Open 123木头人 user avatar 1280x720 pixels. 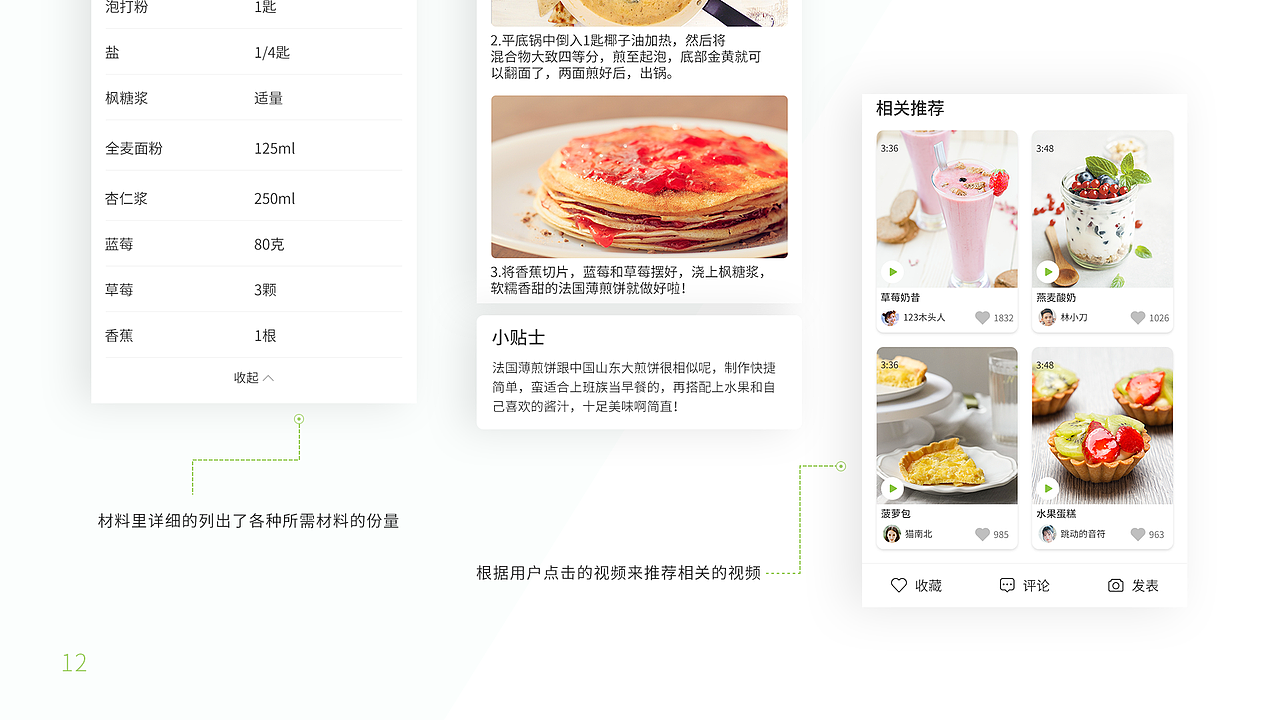click(890, 317)
